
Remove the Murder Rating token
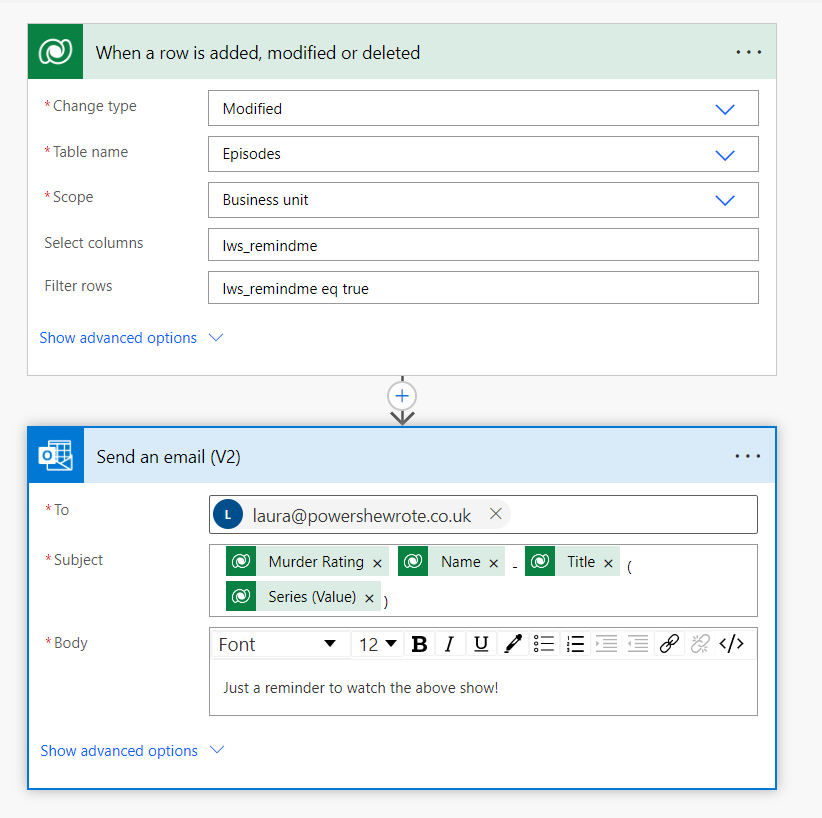[377, 563]
